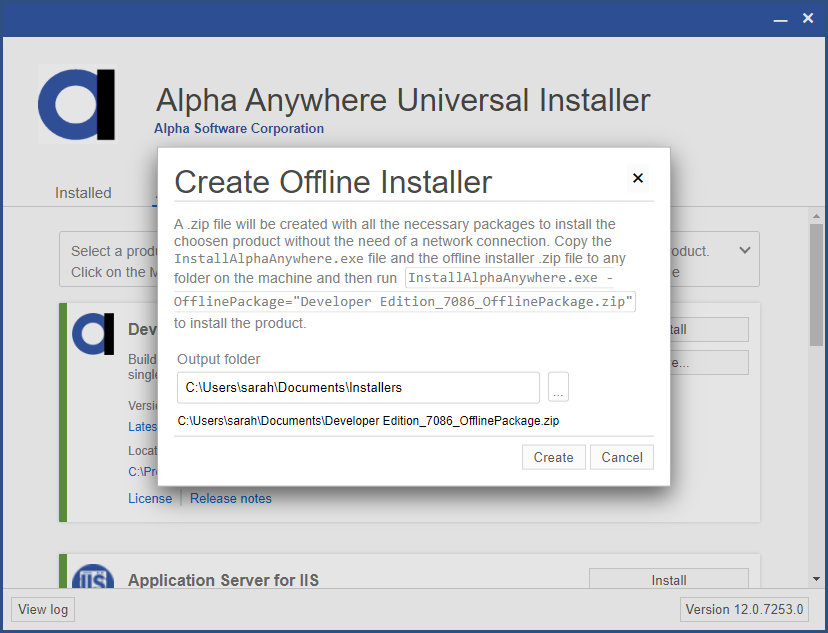
Task: Open the Release notes link
Action: tap(231, 498)
